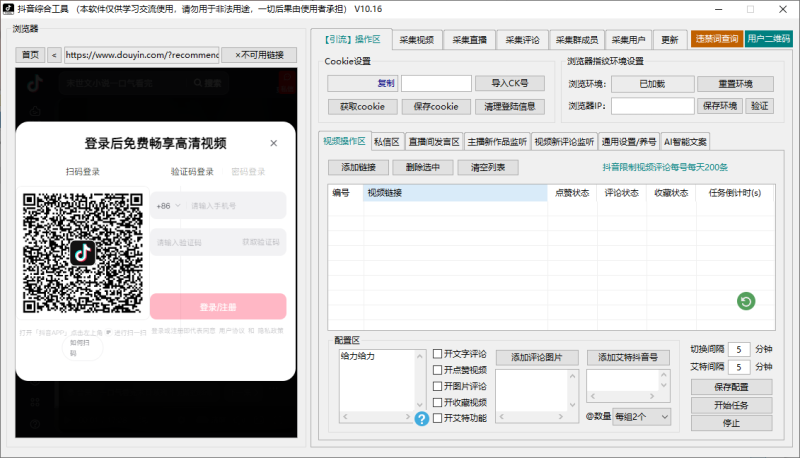Select the 【引流】操作区 tab
This screenshot has height=458, width=800.
click(x=352, y=39)
